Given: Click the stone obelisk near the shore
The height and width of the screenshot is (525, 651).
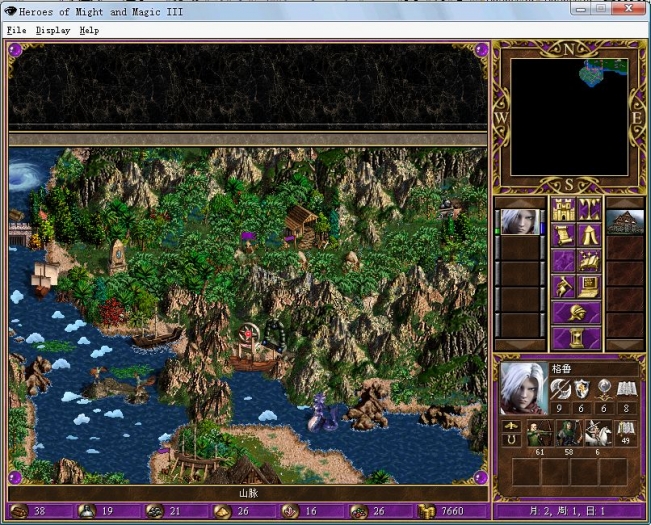Looking at the screenshot, I should point(118,256).
